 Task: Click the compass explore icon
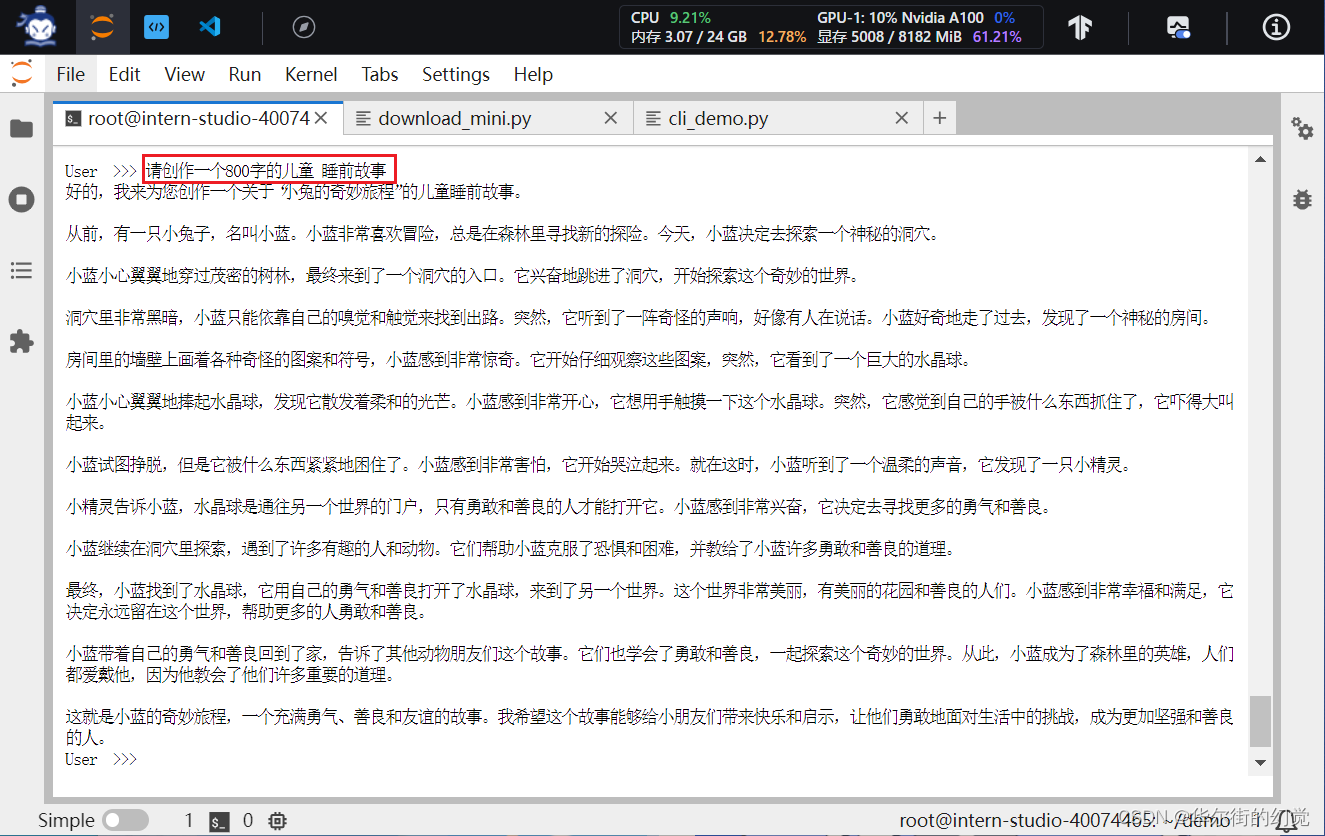pos(304,27)
